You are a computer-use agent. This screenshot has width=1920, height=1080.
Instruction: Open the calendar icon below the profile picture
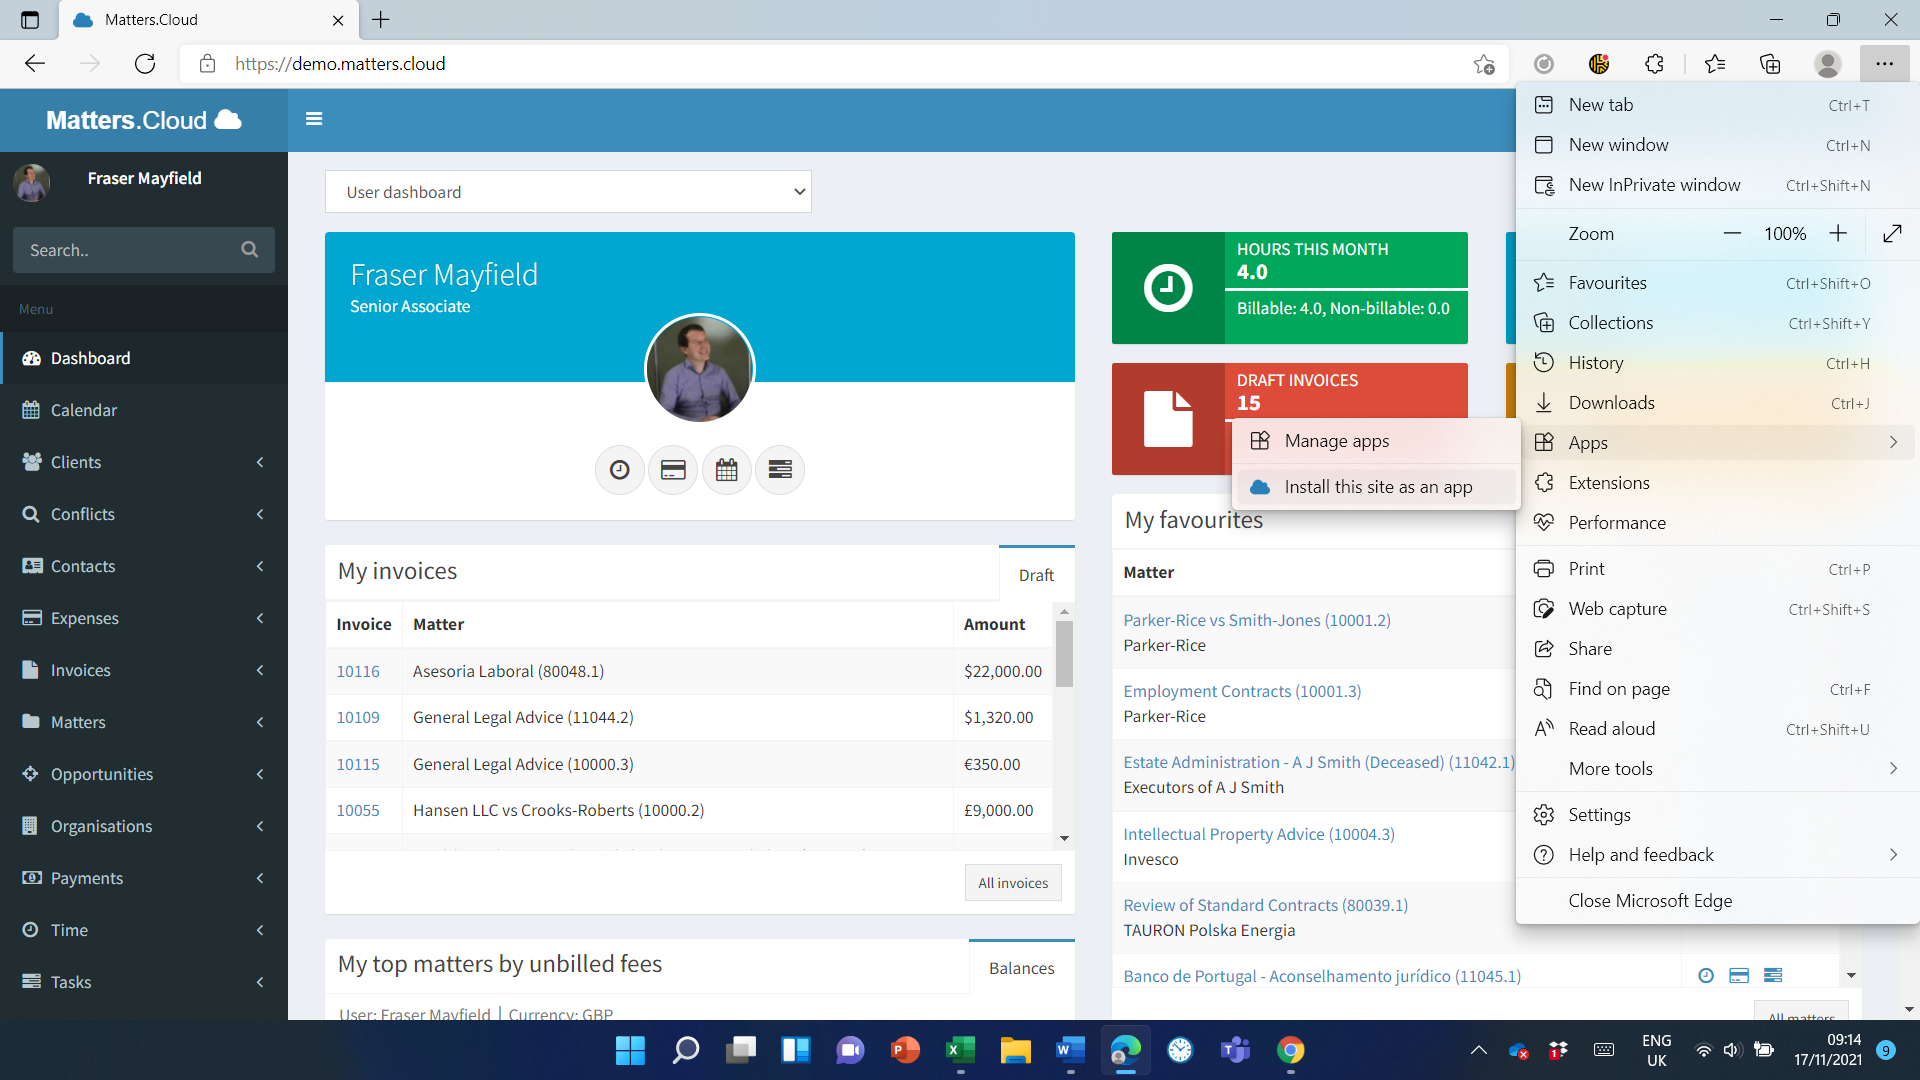[x=726, y=470]
